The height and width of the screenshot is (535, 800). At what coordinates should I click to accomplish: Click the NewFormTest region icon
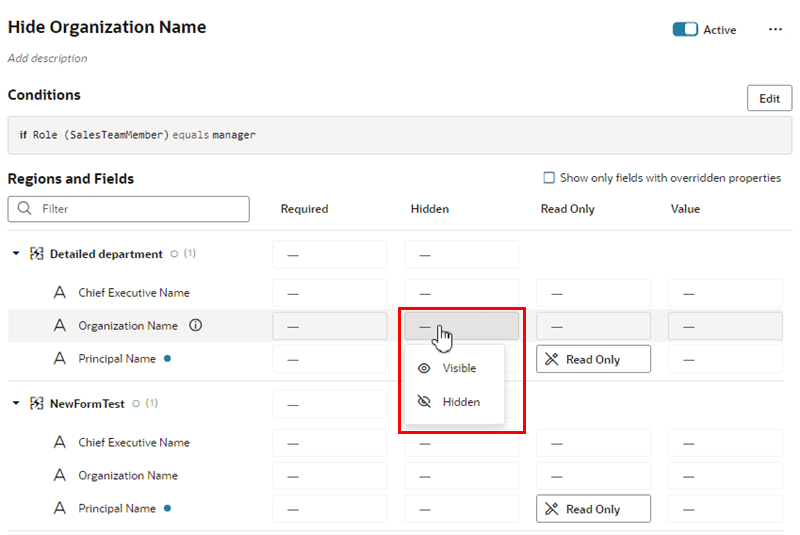[36, 403]
